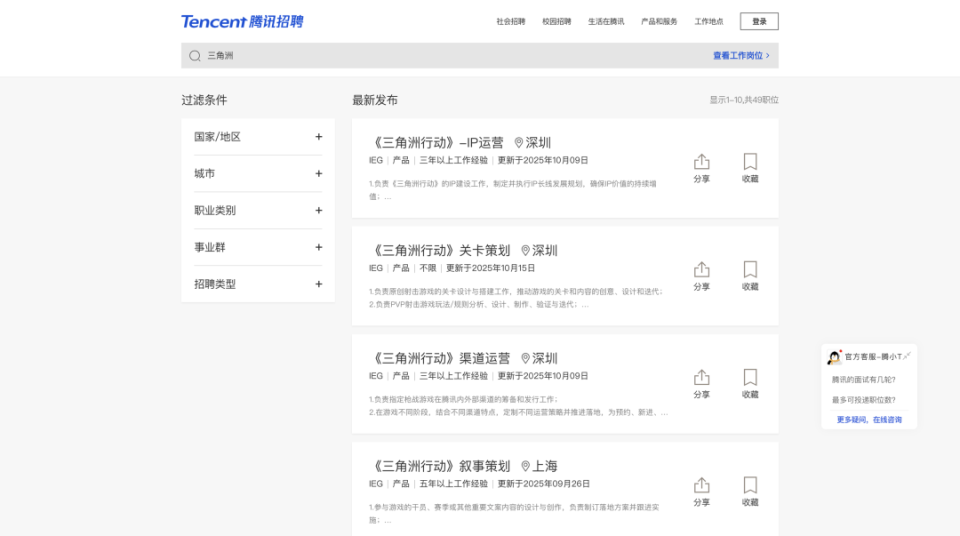Click location pin of 关卡策划 job

point(525,251)
